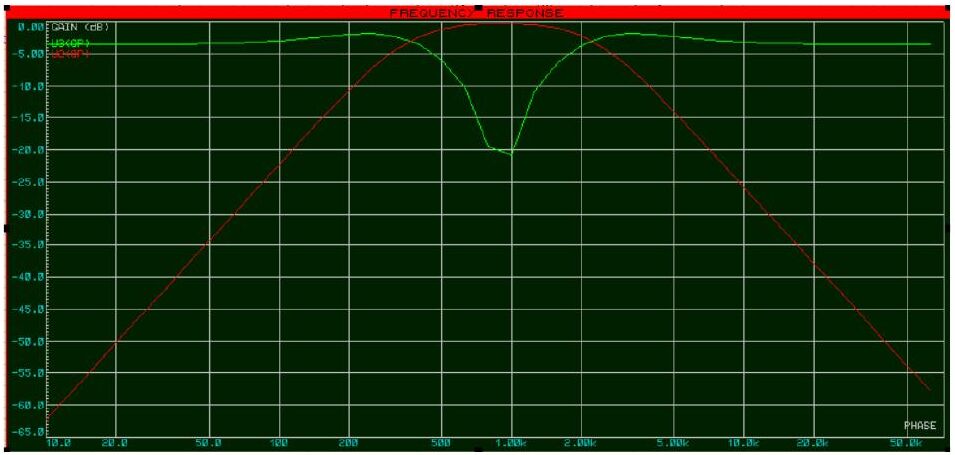Select the green U3(OP) trace label
This screenshot has height=455, width=955.
click(x=71, y=44)
